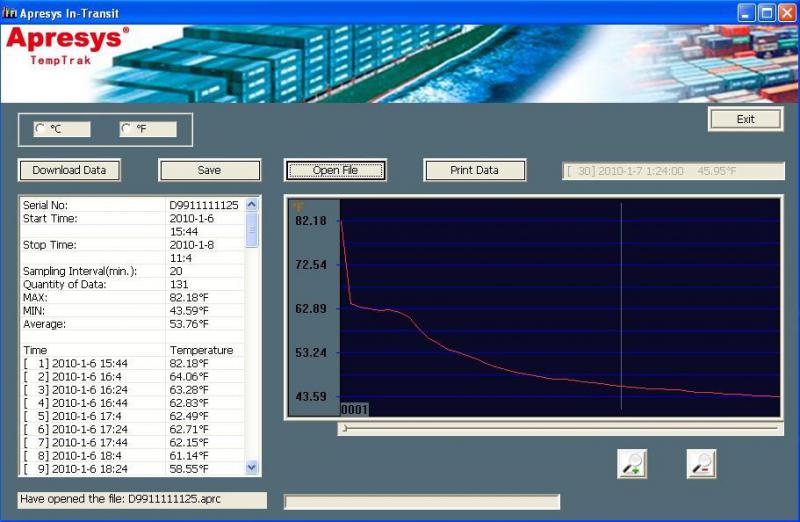Screen dimensions: 800x522
Task: Click the empty progress bar at bottom
Action: 422,502
